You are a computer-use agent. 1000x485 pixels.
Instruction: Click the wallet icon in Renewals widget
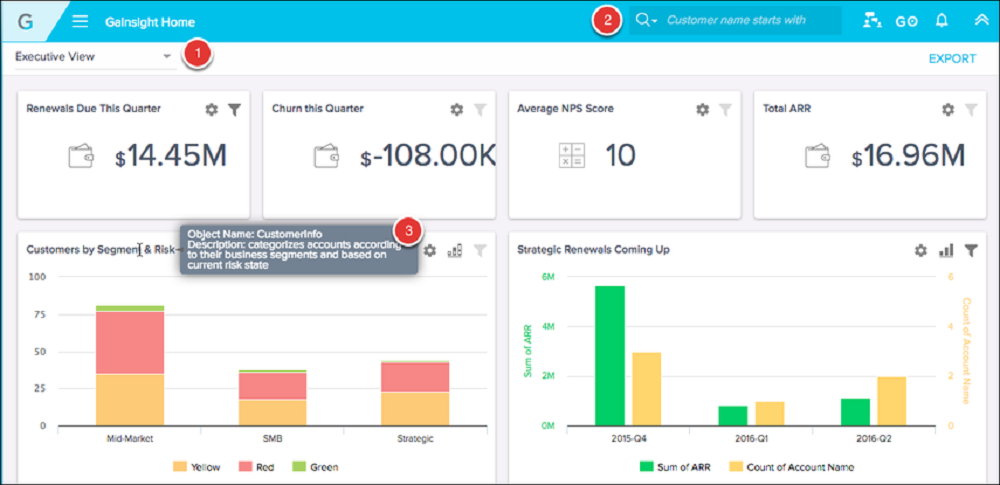(82, 157)
